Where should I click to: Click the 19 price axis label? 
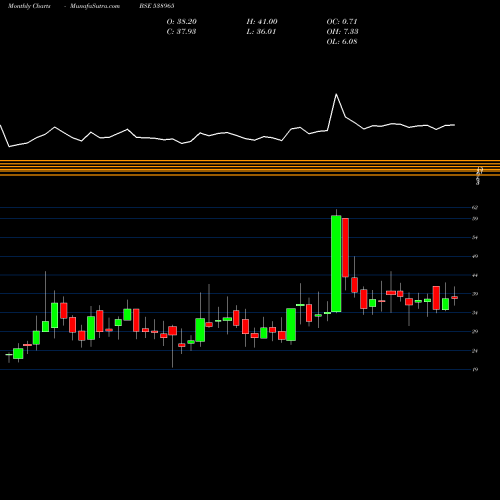pos(475,369)
